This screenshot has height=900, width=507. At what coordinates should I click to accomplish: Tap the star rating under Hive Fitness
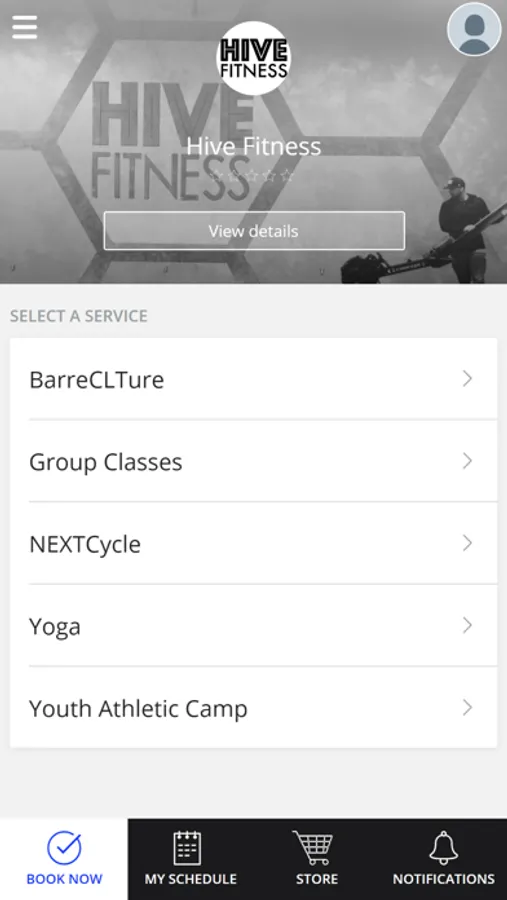[253, 176]
